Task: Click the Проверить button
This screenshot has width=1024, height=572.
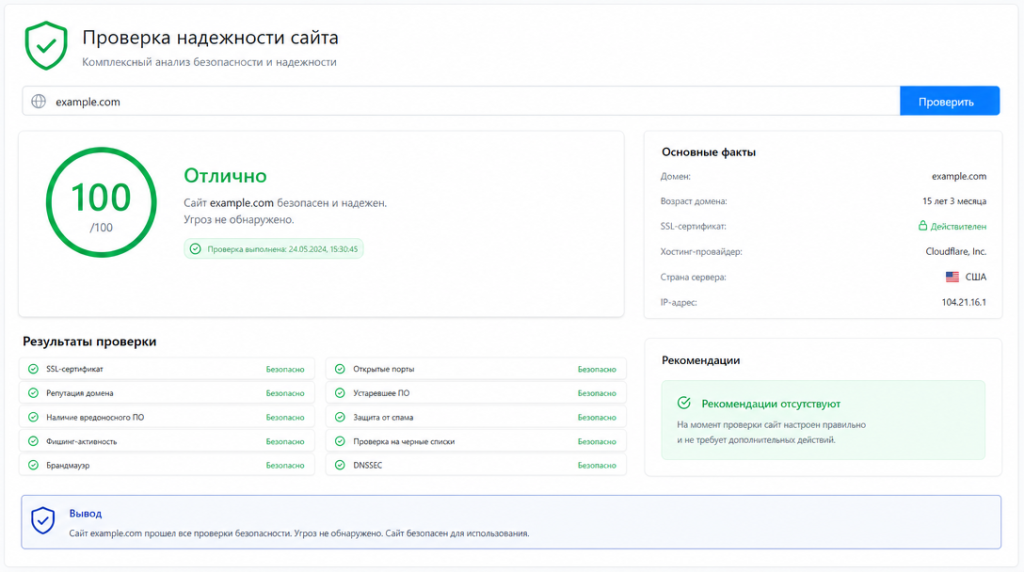Action: (950, 101)
